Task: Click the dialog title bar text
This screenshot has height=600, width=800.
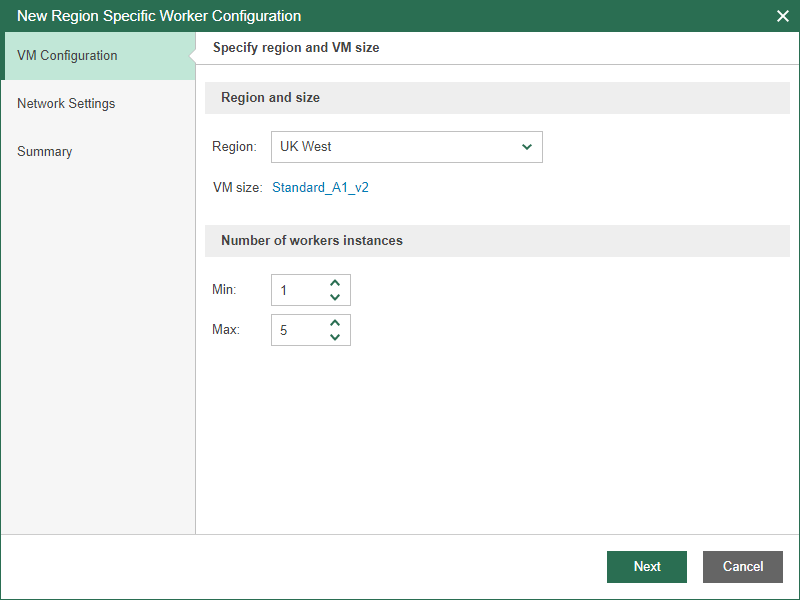Action: [x=159, y=16]
